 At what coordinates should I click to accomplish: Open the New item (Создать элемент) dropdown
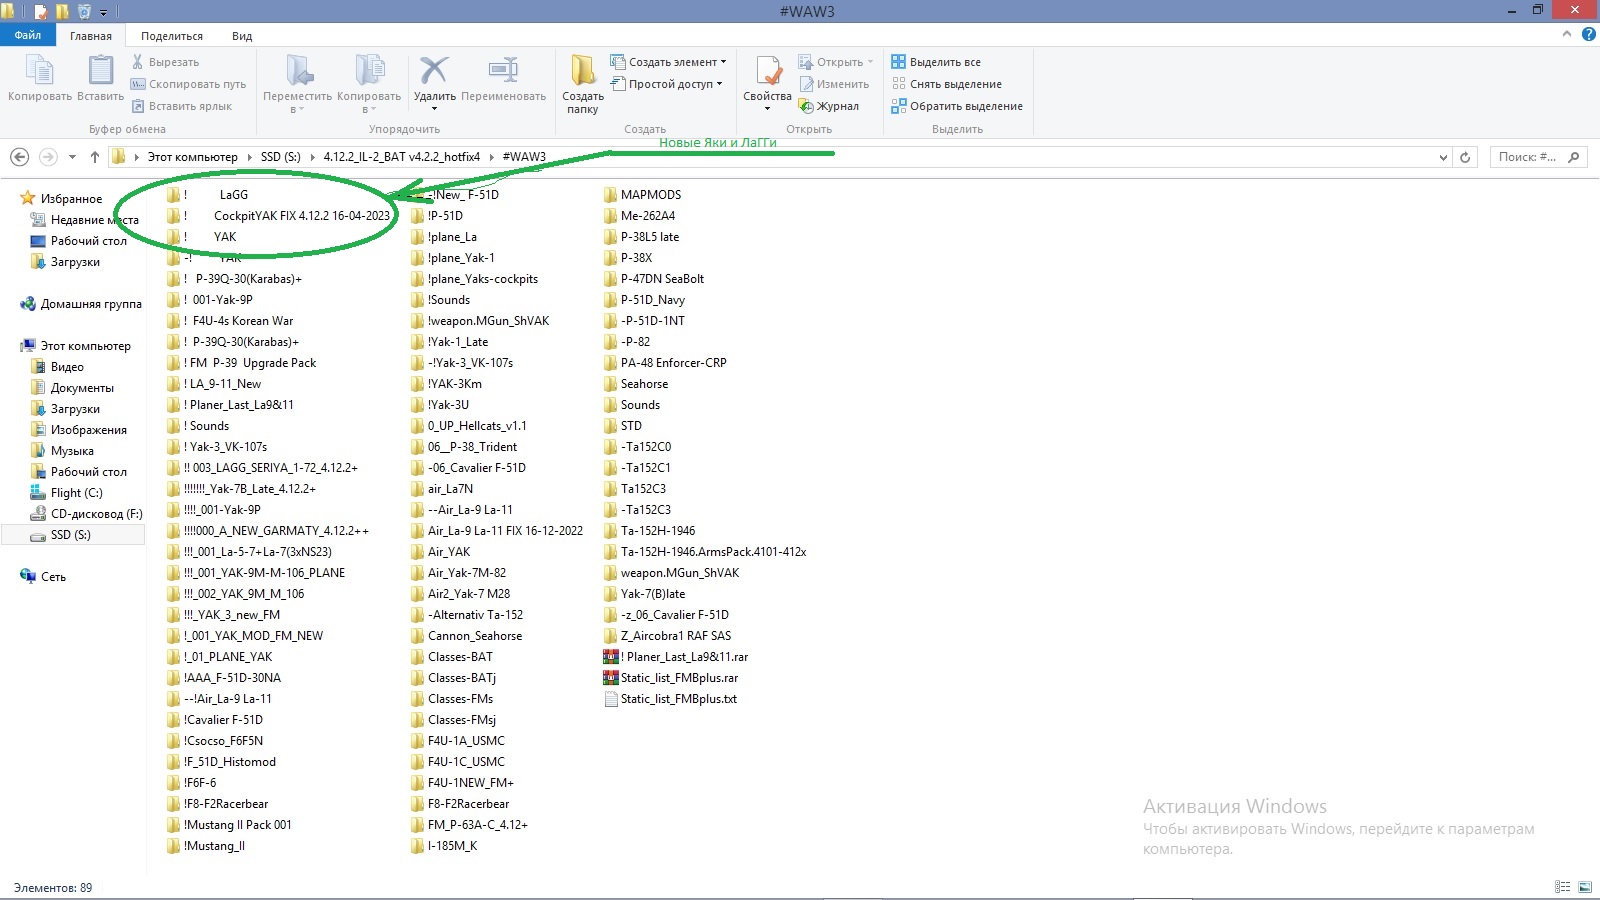pos(668,62)
